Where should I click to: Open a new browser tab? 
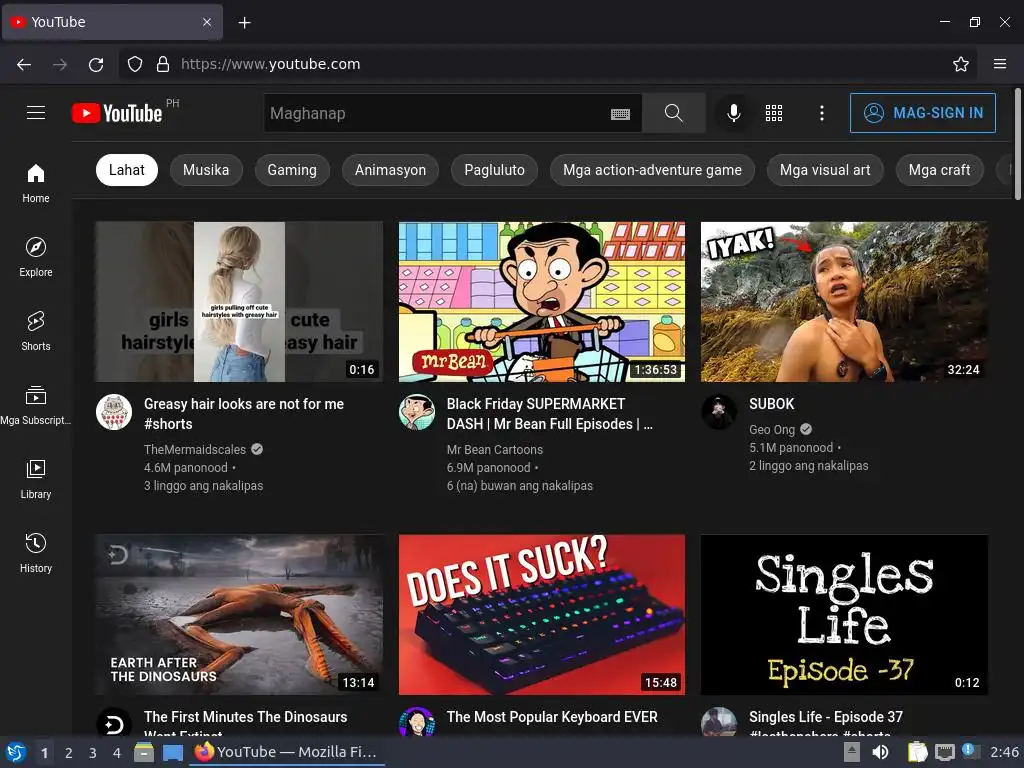244,23
